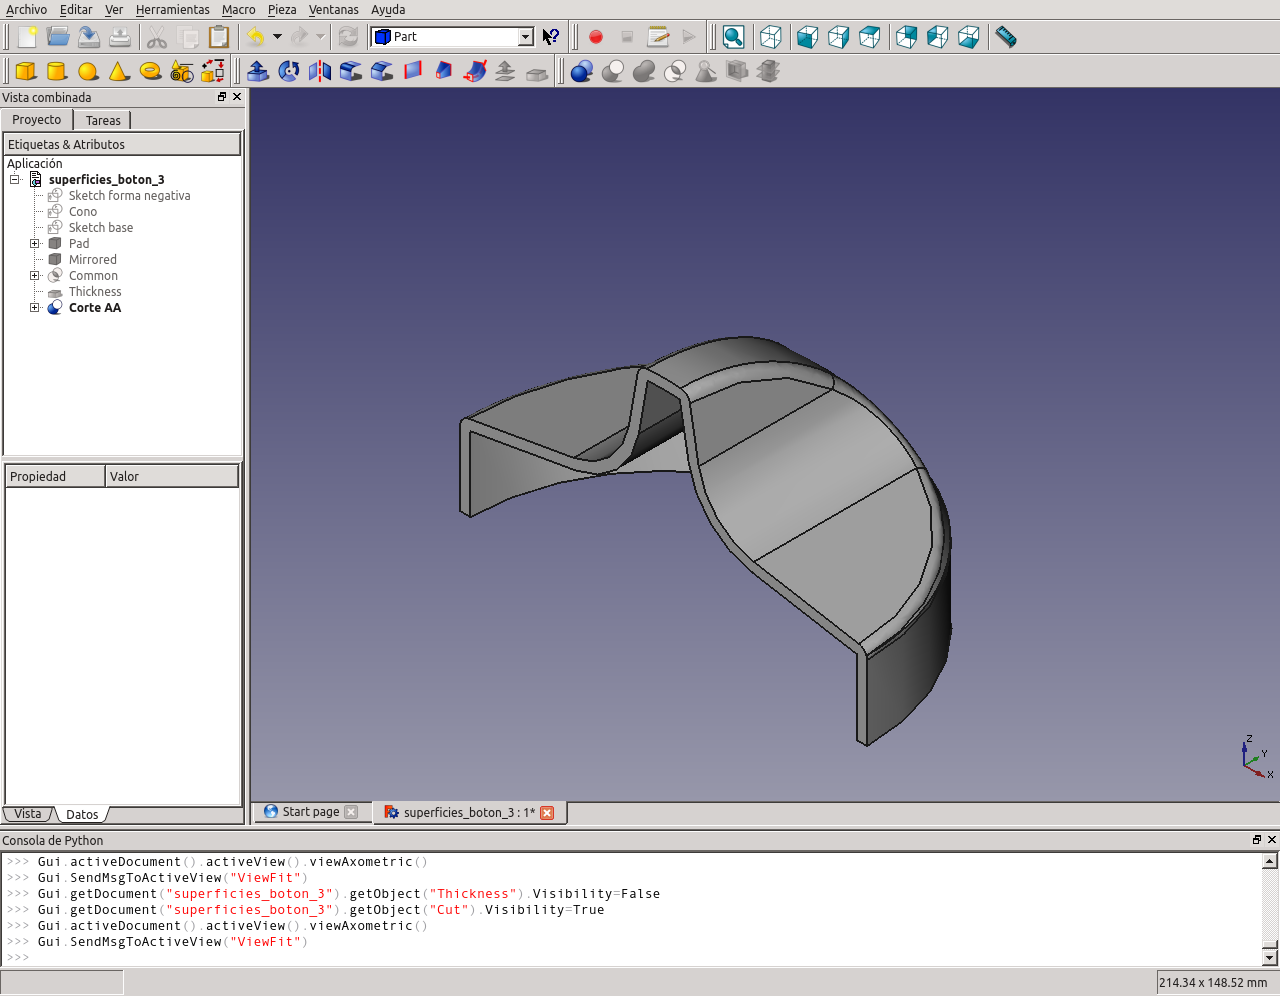Select the Ruled Surface tool icon

(413, 71)
